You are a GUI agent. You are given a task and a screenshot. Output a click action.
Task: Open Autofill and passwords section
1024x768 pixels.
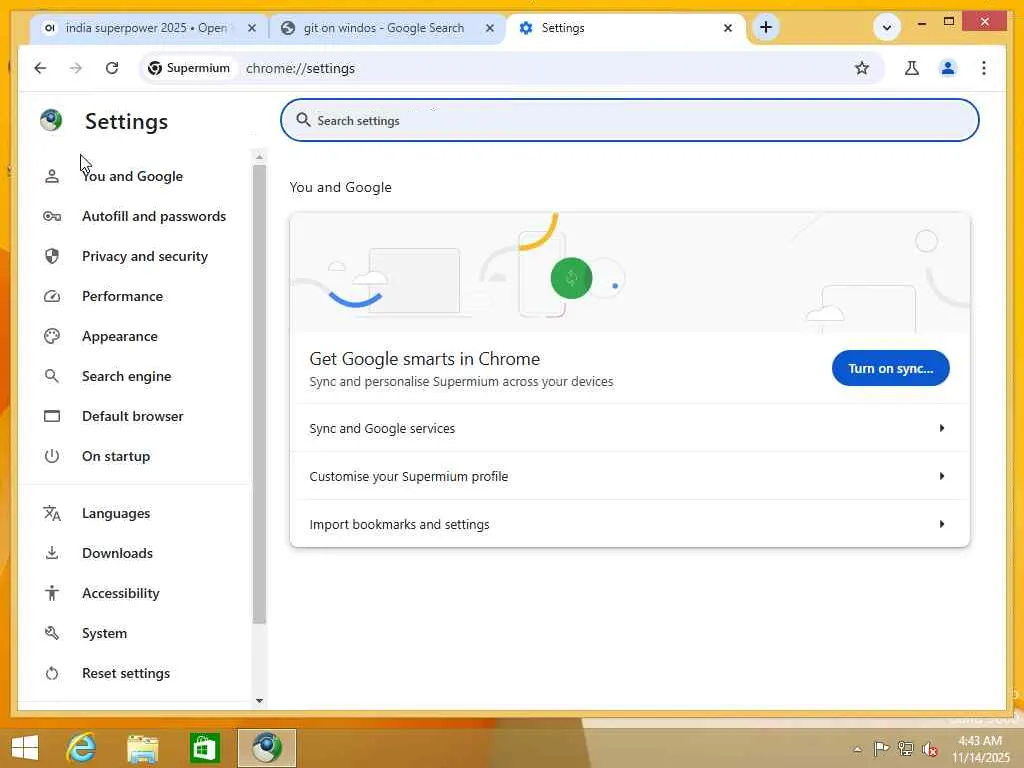pos(153,216)
